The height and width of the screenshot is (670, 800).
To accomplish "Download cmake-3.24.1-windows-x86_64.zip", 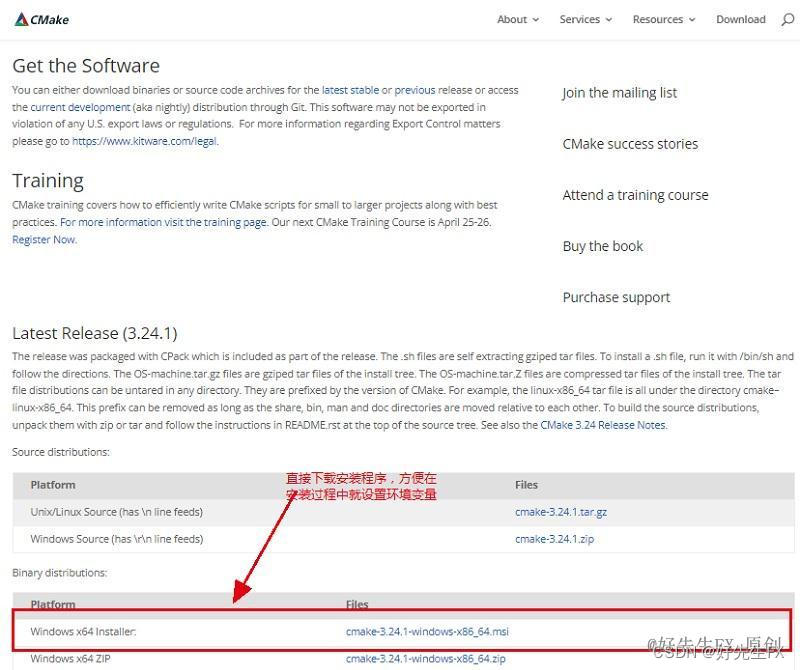I will pos(426,658).
